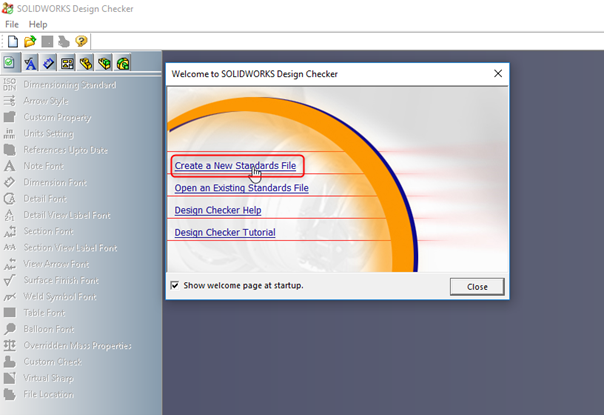
Task: Click the File Location icon
Action: click(x=10, y=394)
